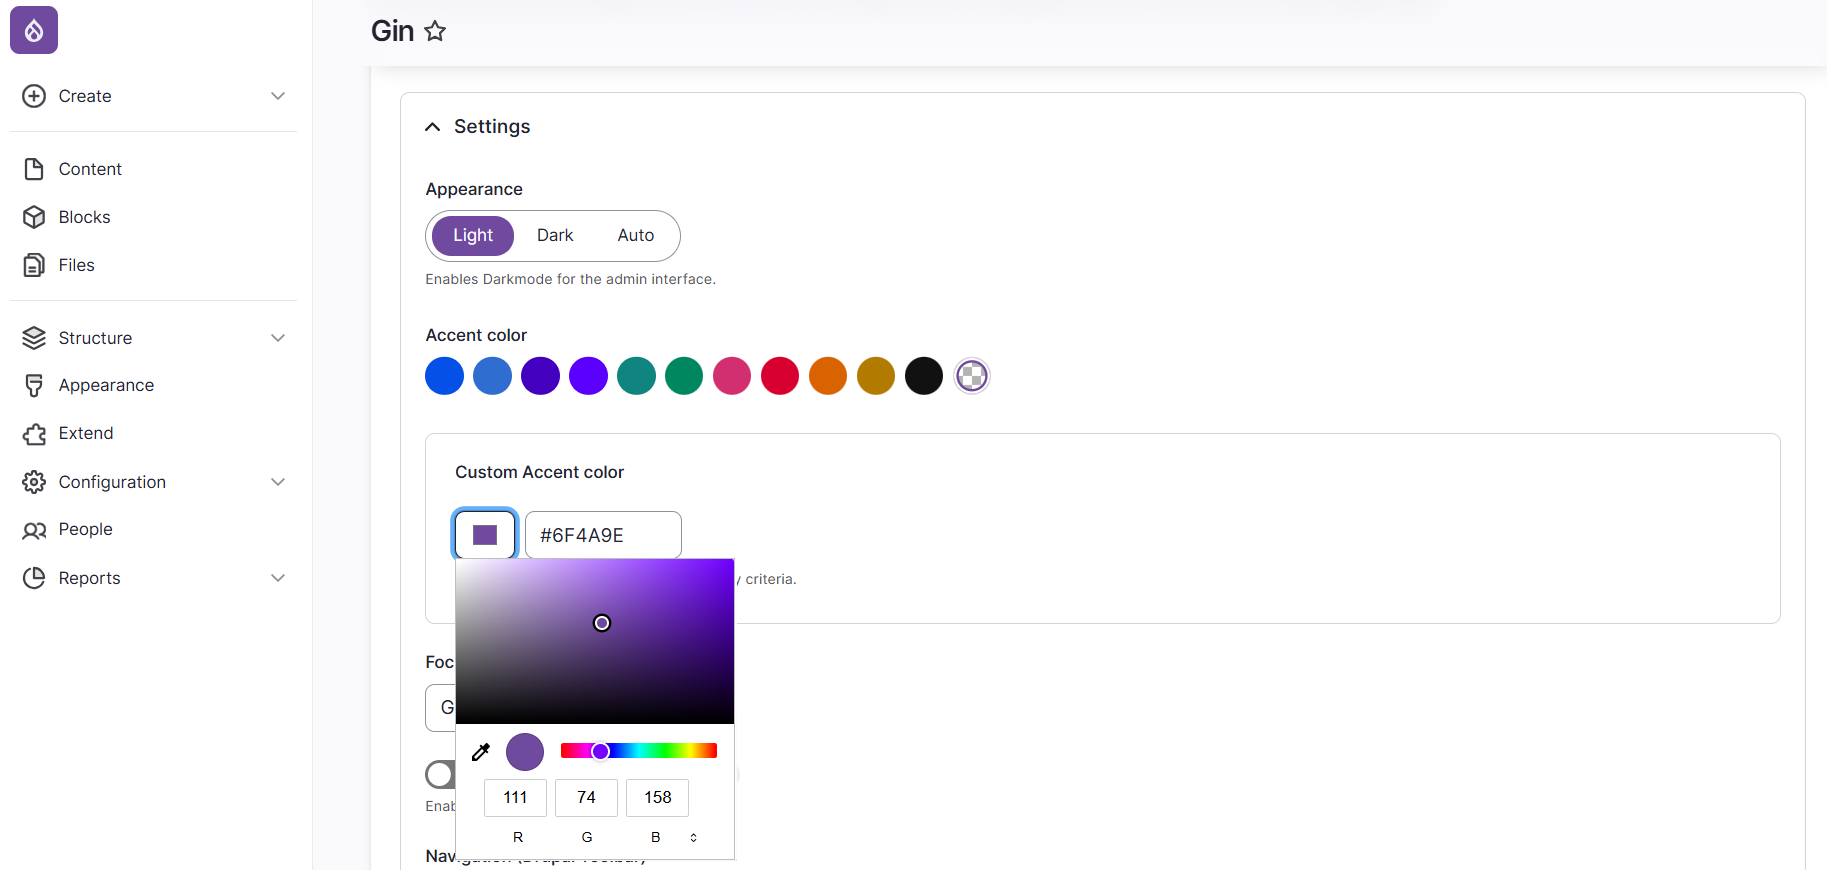Image resolution: width=1827 pixels, height=870 pixels.
Task: Select the custom transparent accent color option
Action: [x=972, y=376]
